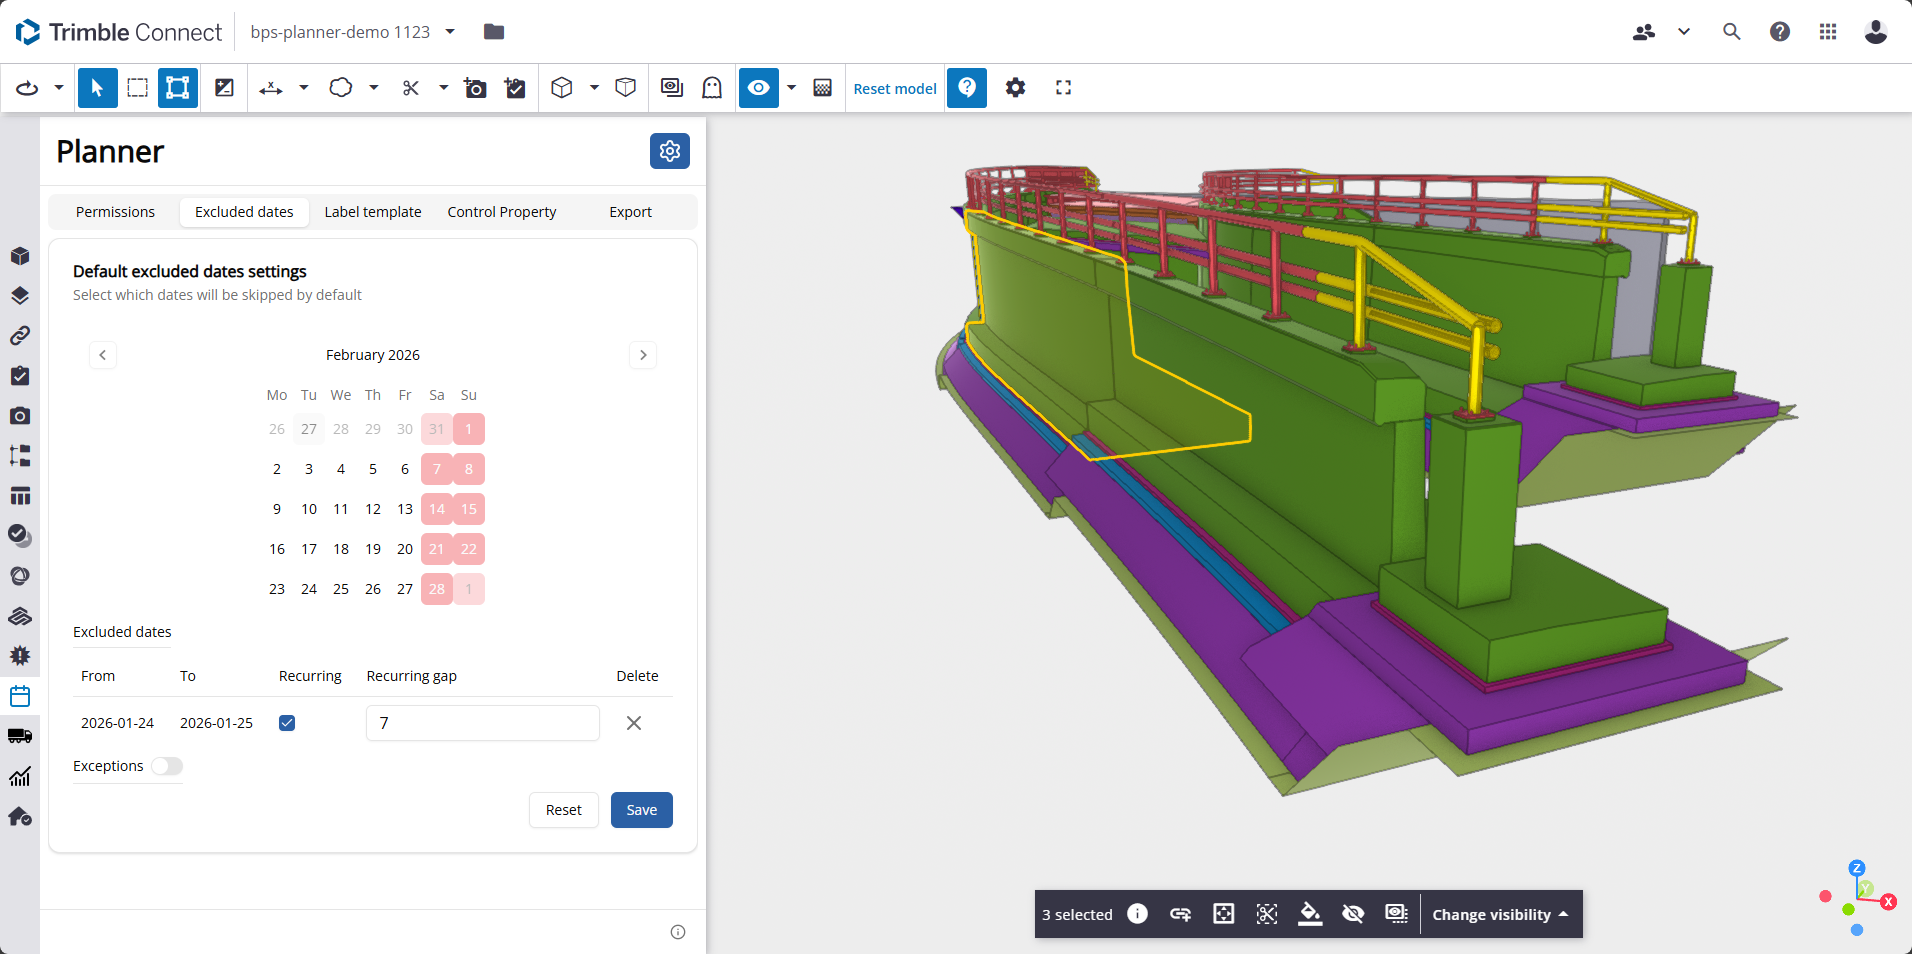Open the Planner settings gear button
1912x954 pixels.
click(x=670, y=151)
